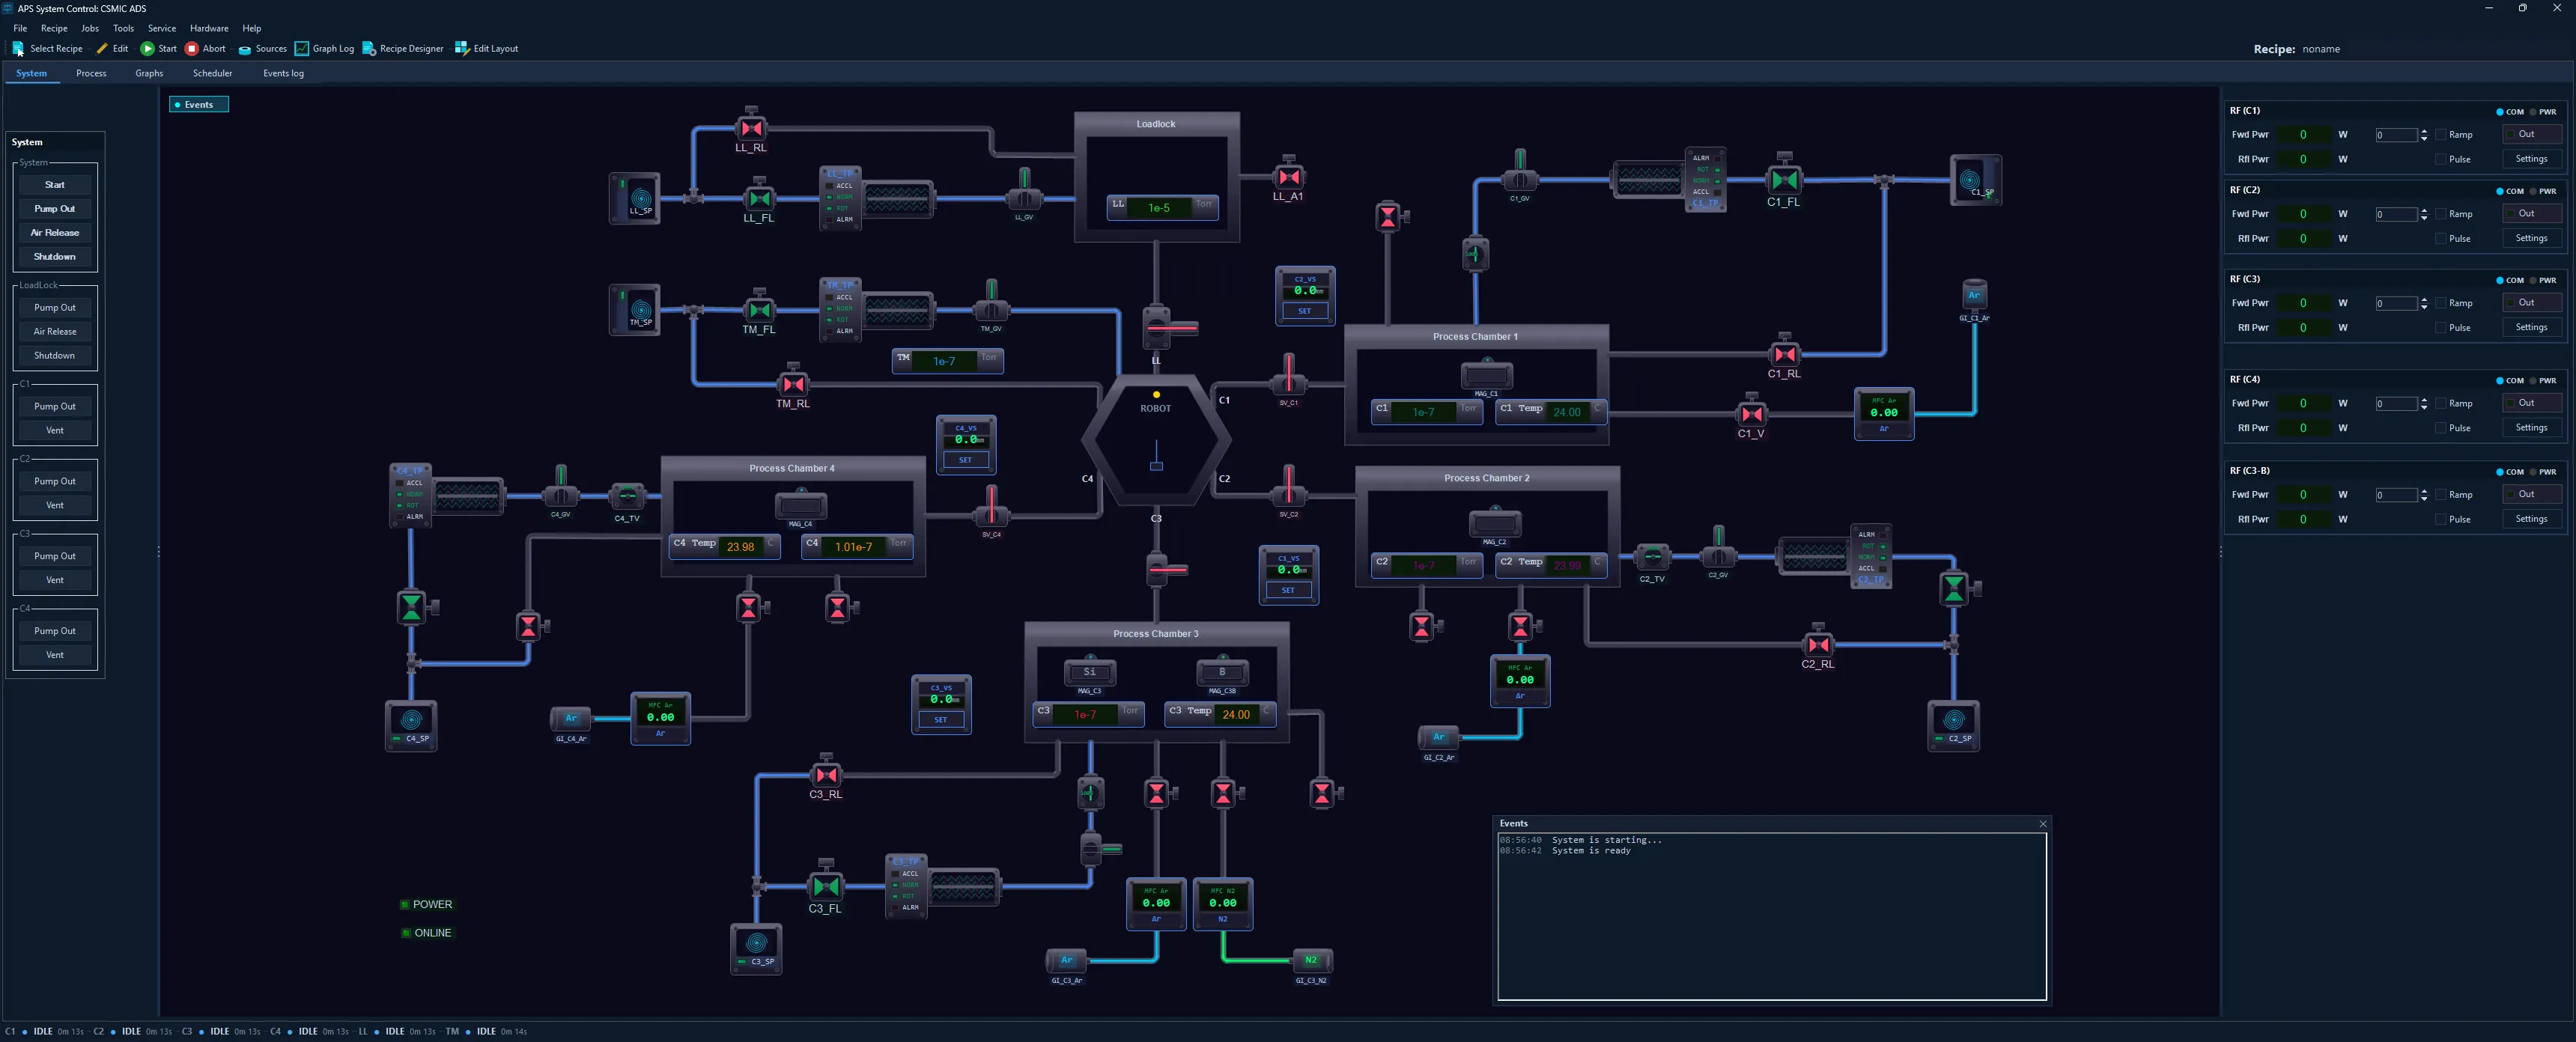Click the Select Recipe toolbar icon
This screenshot has width=2576, height=1042.
[x=18, y=48]
